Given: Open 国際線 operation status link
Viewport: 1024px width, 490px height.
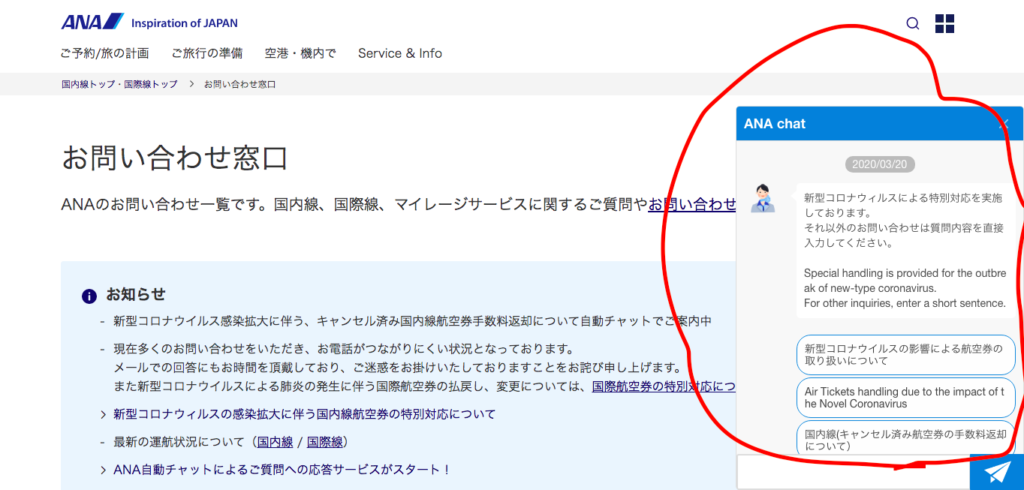Looking at the screenshot, I should click(x=325, y=442).
